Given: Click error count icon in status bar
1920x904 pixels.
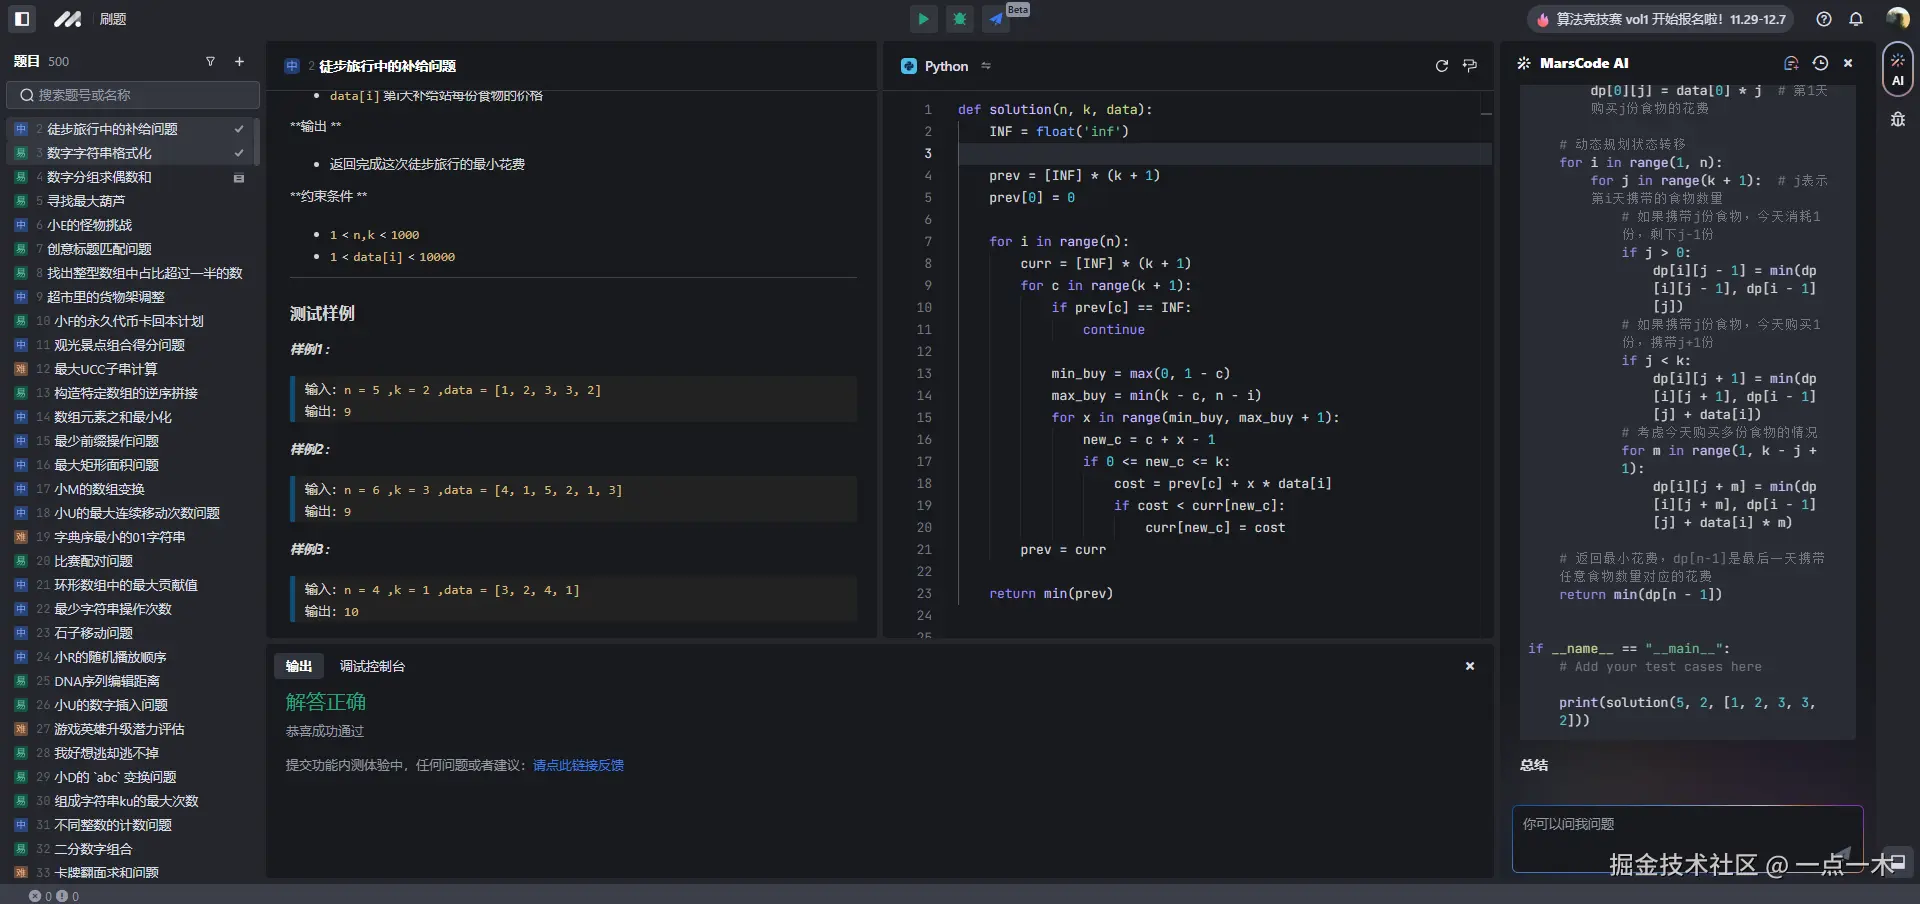Looking at the screenshot, I should pos(35,896).
